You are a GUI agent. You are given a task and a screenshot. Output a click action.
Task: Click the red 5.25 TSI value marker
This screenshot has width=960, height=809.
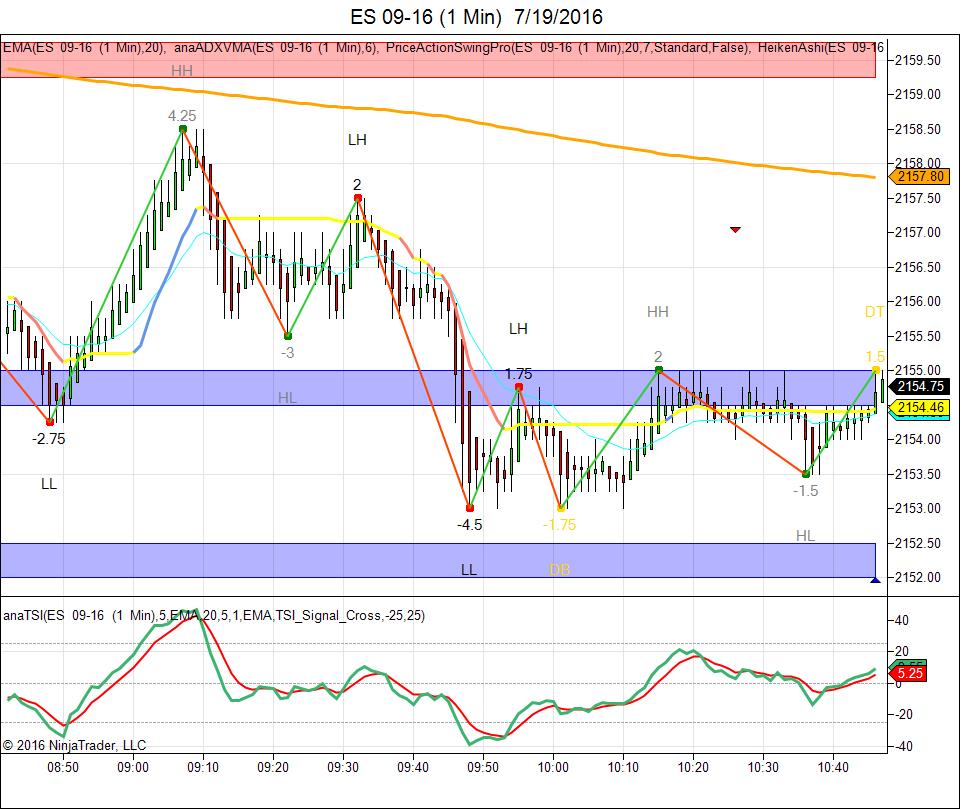[x=909, y=673]
